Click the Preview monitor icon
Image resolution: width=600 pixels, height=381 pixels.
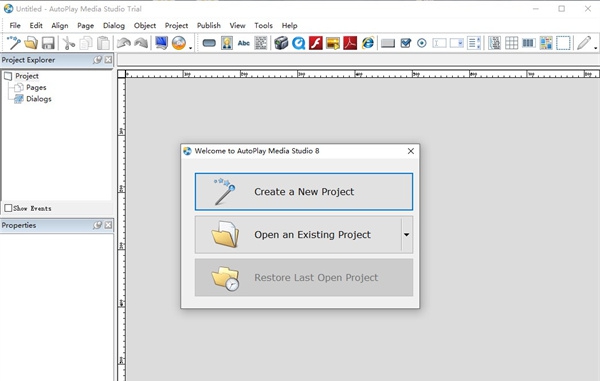pos(161,43)
